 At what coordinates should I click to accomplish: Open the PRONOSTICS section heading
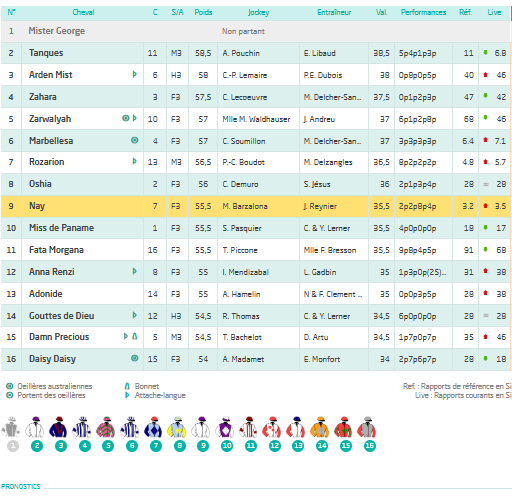(21, 486)
